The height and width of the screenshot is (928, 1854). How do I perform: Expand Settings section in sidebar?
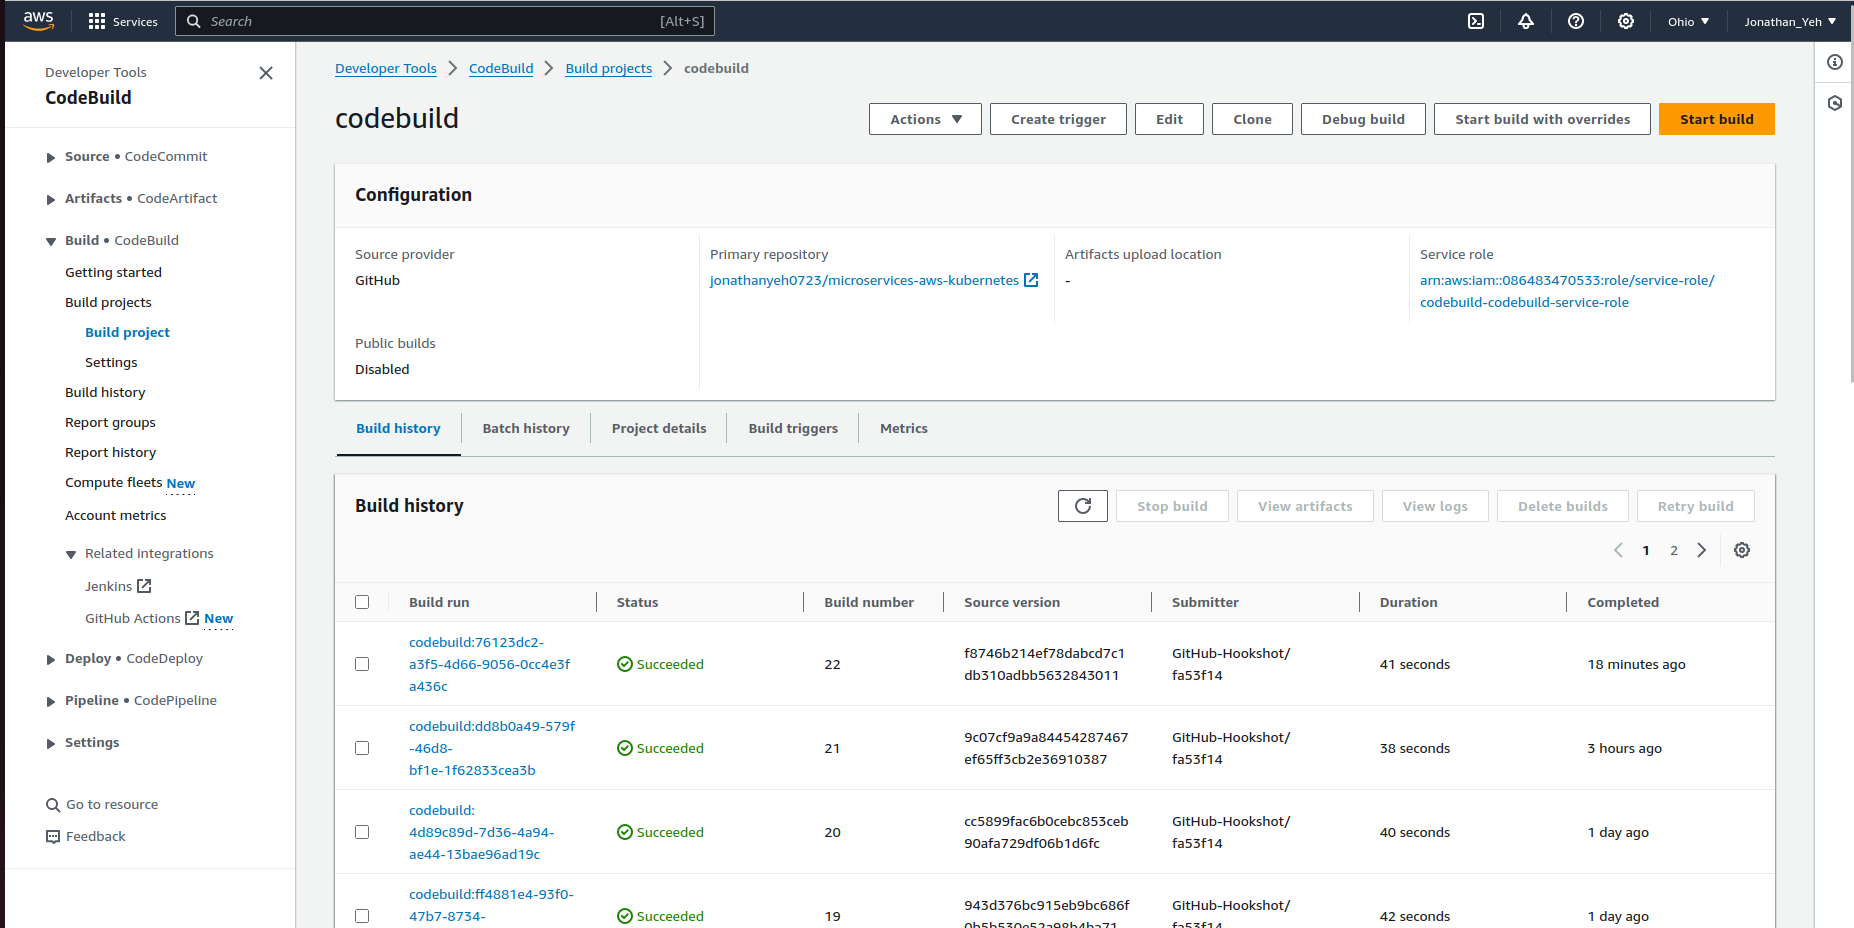click(x=51, y=743)
